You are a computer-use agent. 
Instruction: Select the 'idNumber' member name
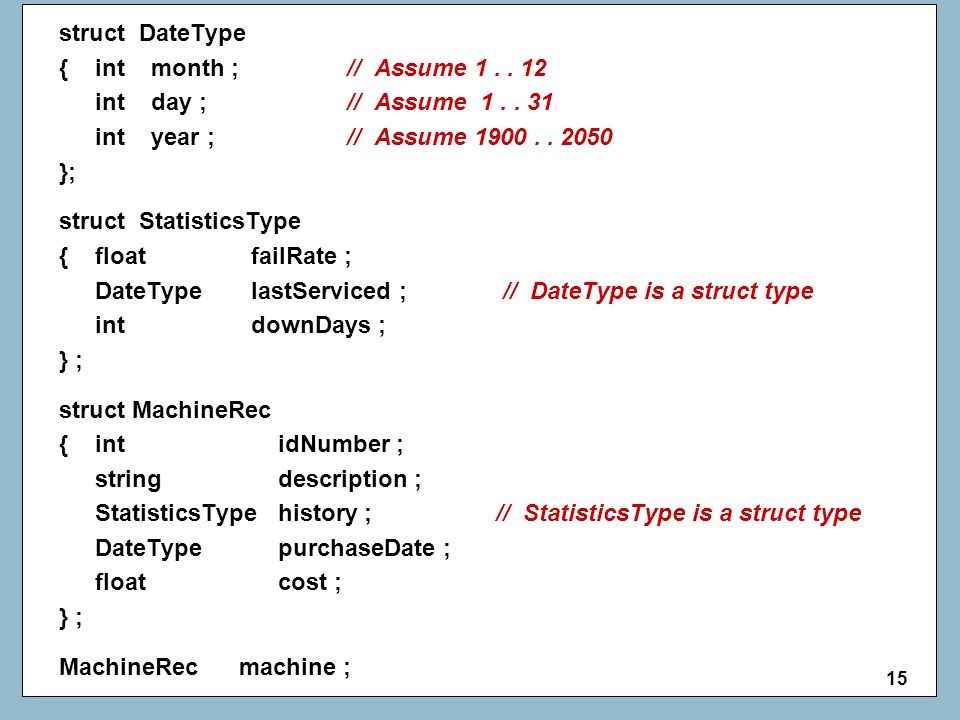click(x=334, y=444)
